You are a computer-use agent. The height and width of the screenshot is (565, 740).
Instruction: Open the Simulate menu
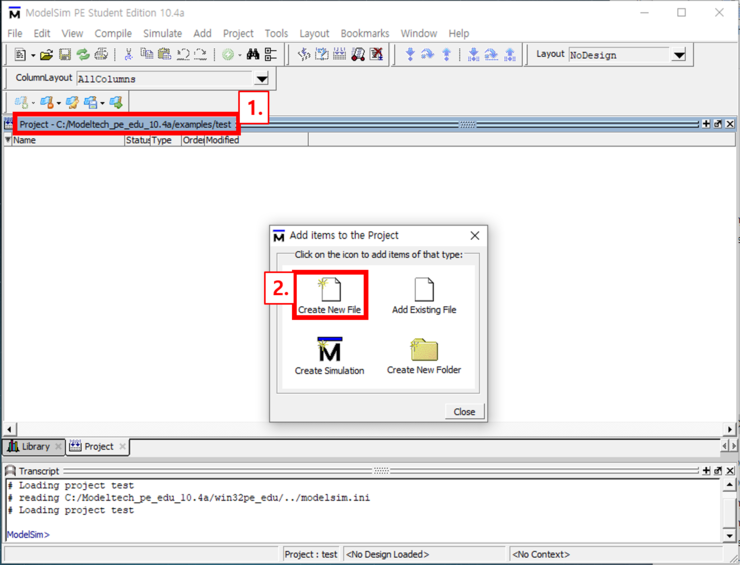coord(162,34)
